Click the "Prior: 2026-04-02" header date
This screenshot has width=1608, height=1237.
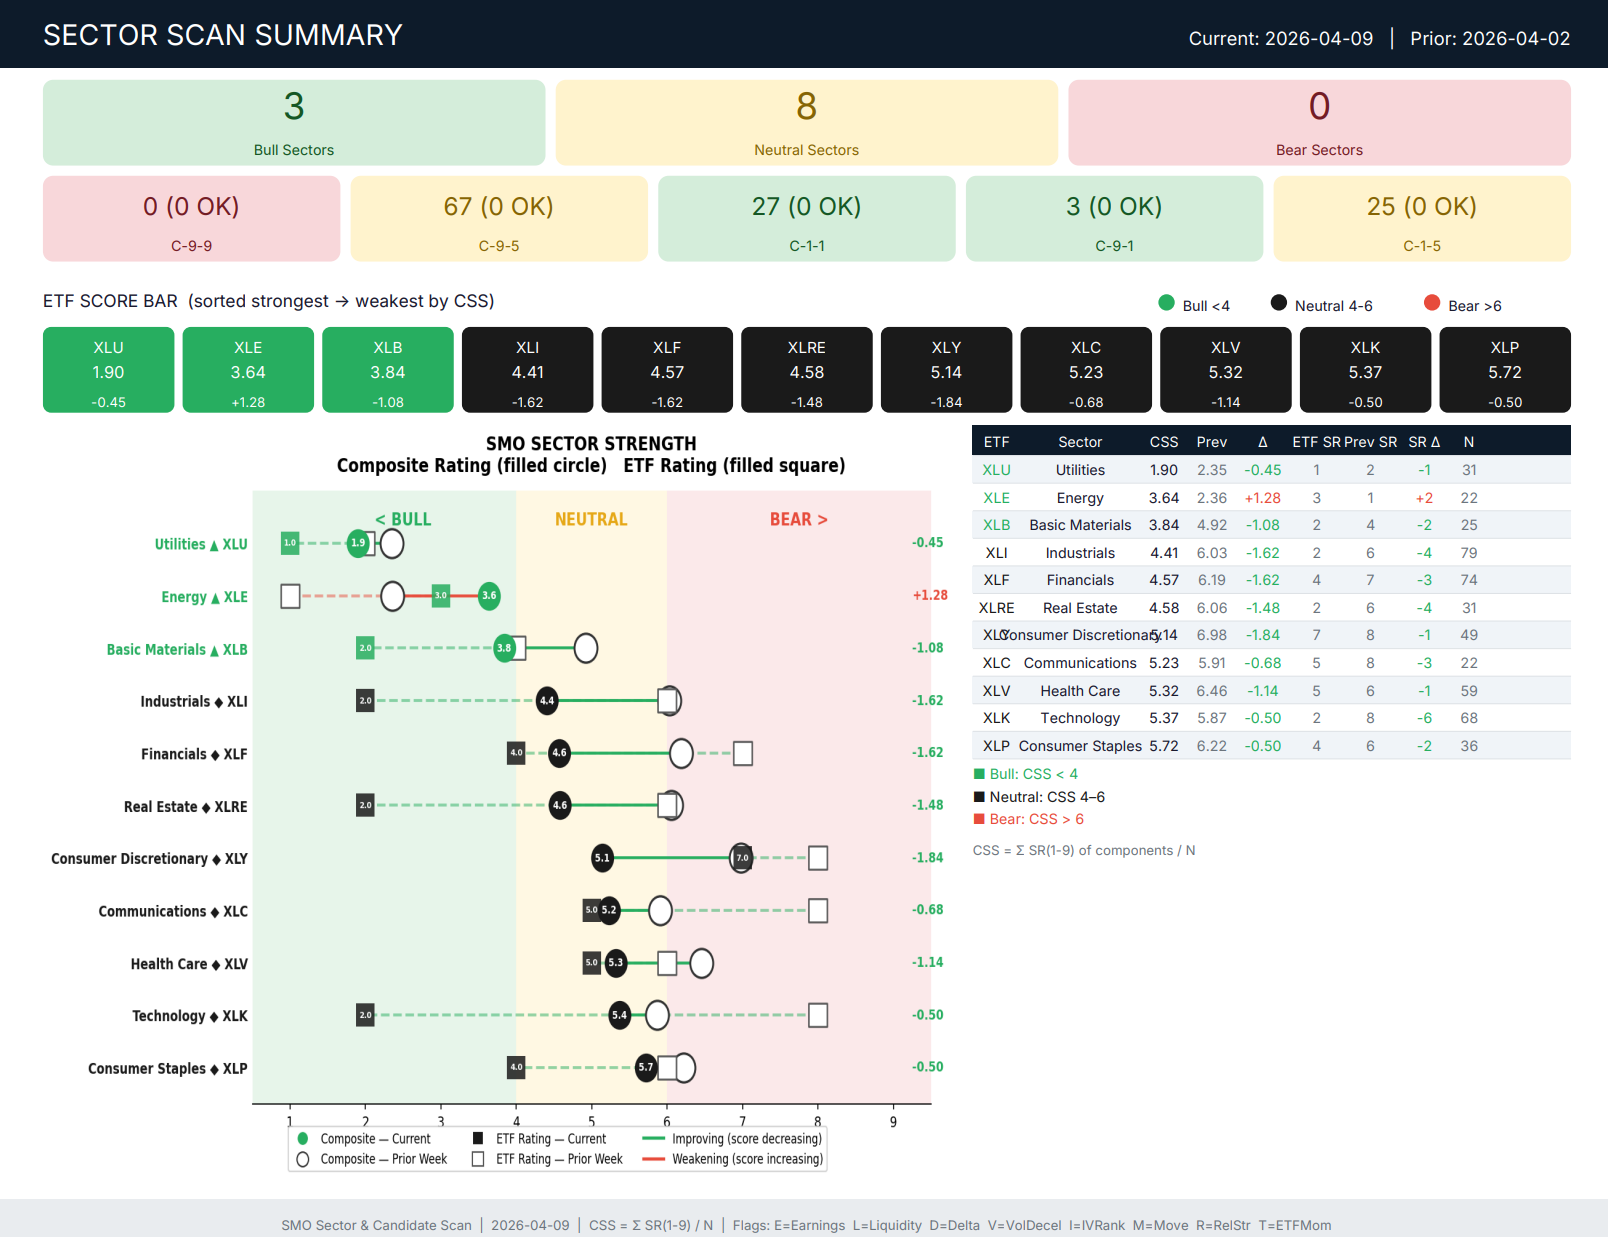pyautogui.click(x=1490, y=38)
